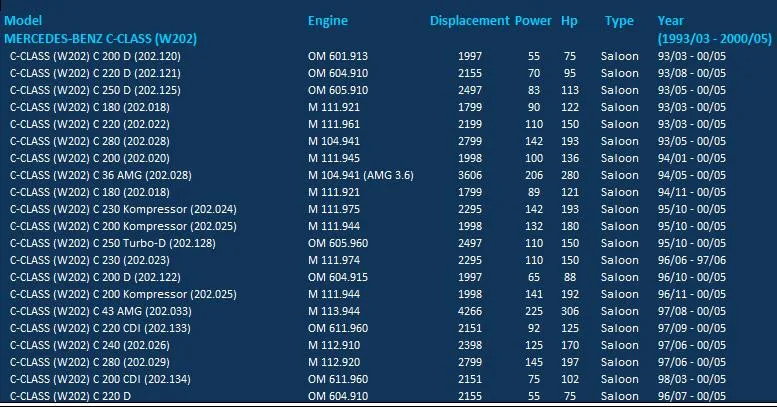
Task: Click the Model column header
Action: [23, 21]
